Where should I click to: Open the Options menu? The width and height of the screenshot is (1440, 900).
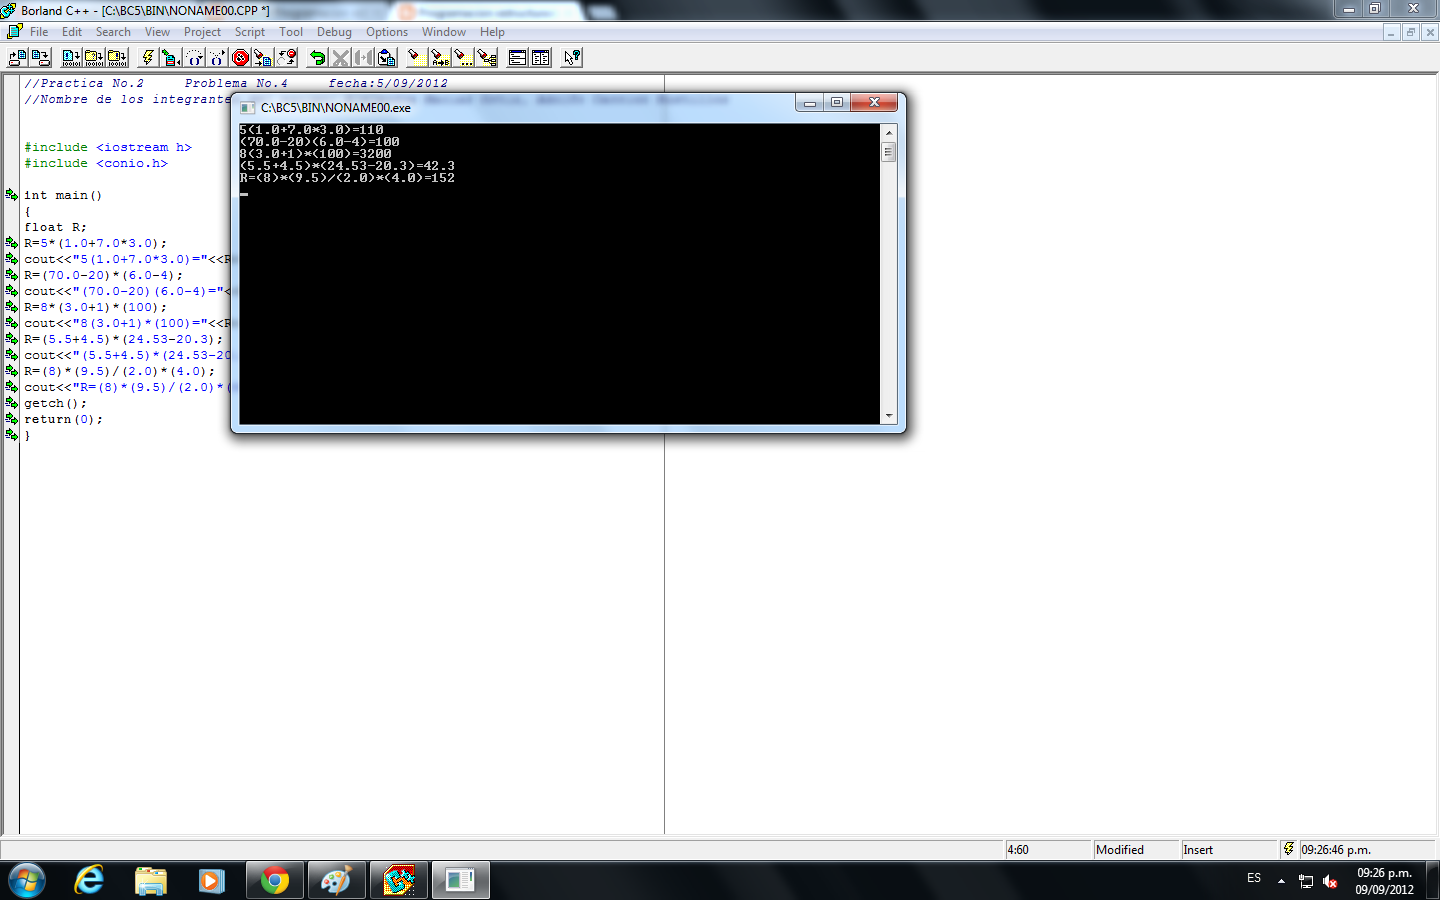(x=386, y=31)
